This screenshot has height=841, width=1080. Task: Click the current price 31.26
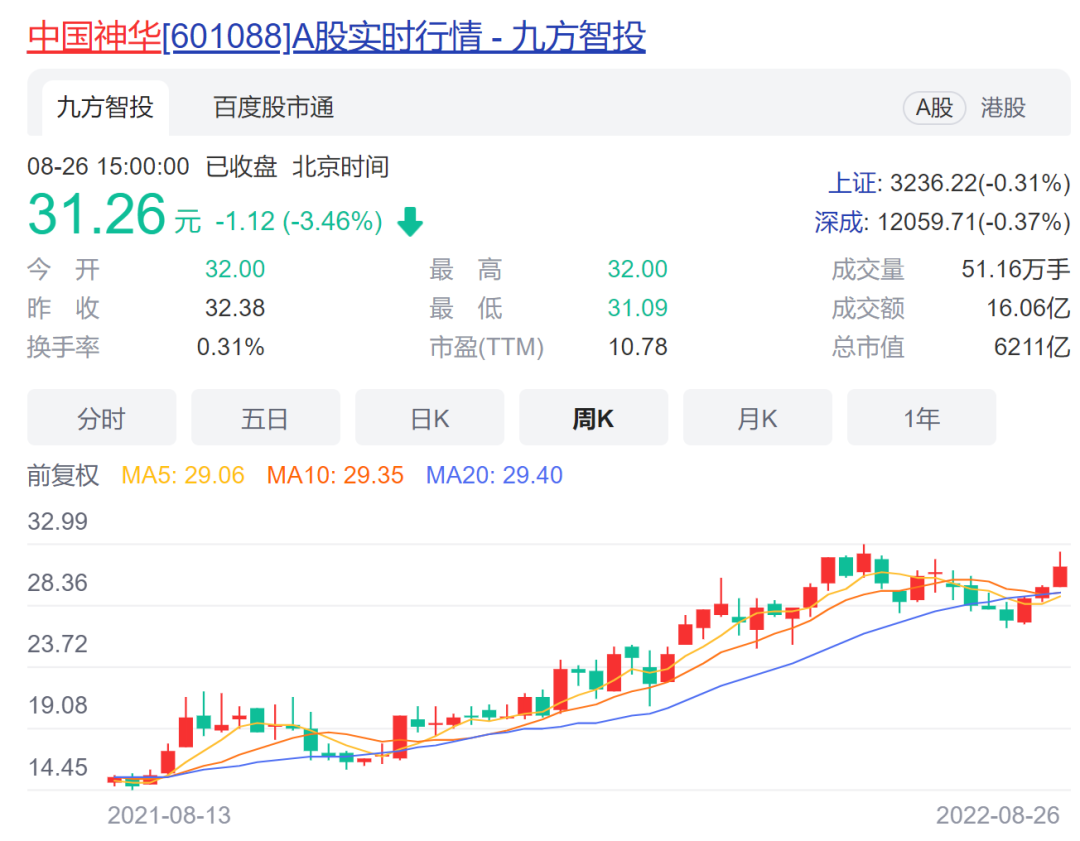click(97, 214)
